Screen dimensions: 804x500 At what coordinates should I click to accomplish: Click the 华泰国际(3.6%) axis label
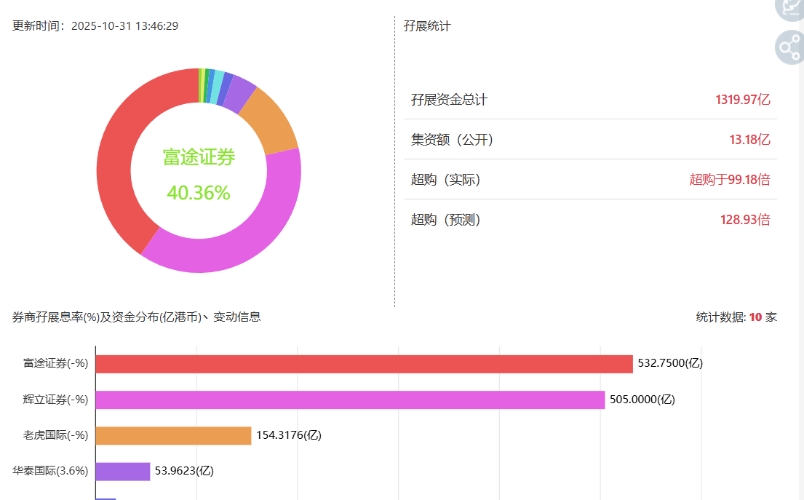(50, 471)
